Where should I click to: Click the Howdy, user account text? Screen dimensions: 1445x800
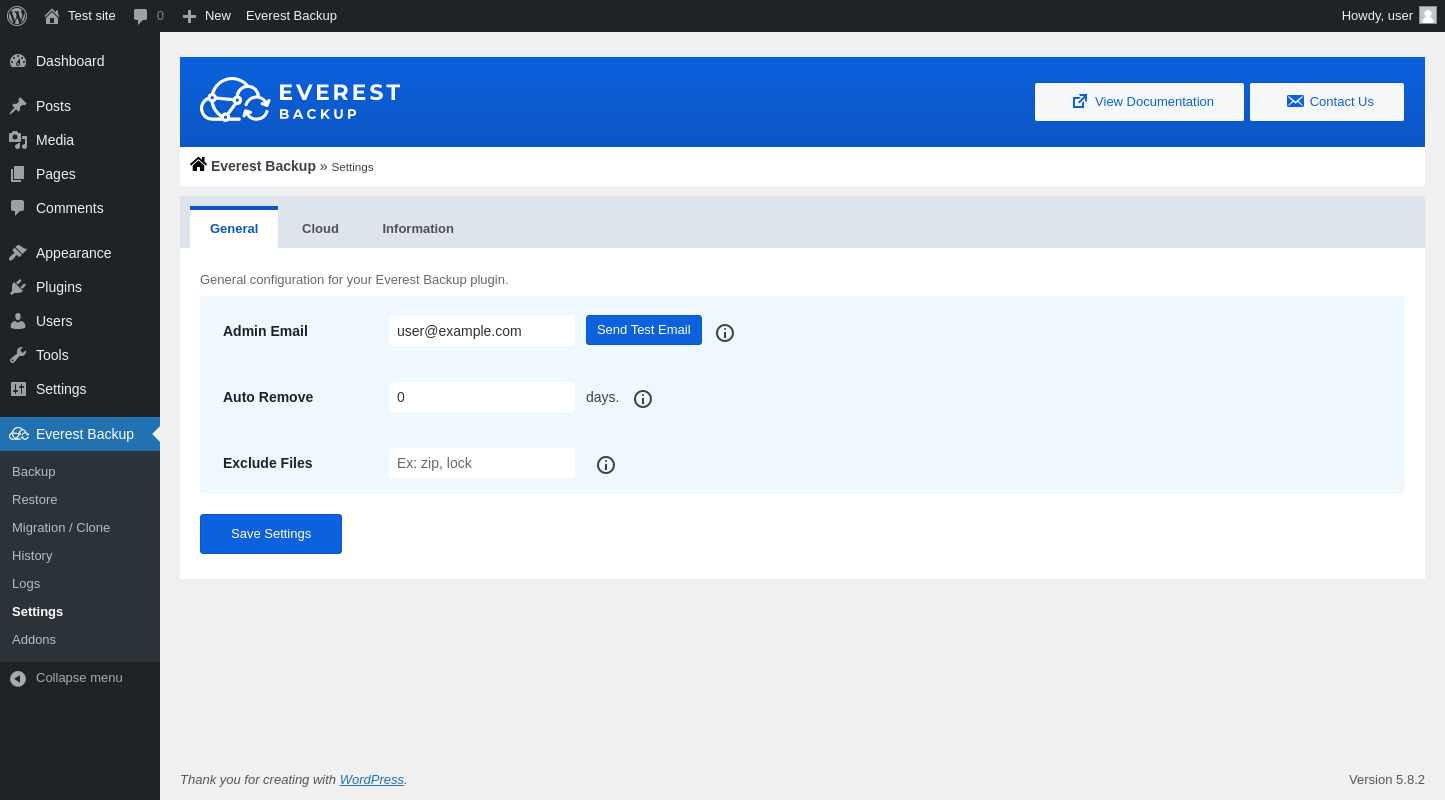[x=1377, y=16]
